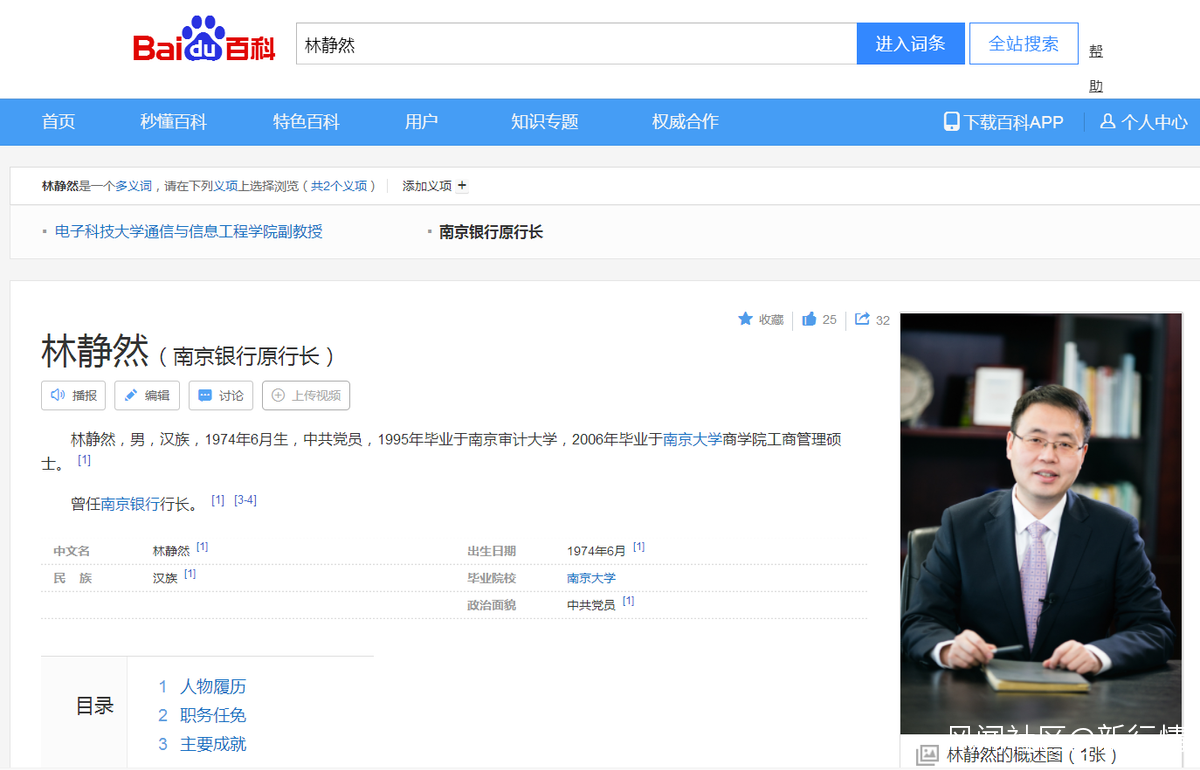Click the 林静然 page title heading
Screen dimensions: 1200x770
pos(95,352)
